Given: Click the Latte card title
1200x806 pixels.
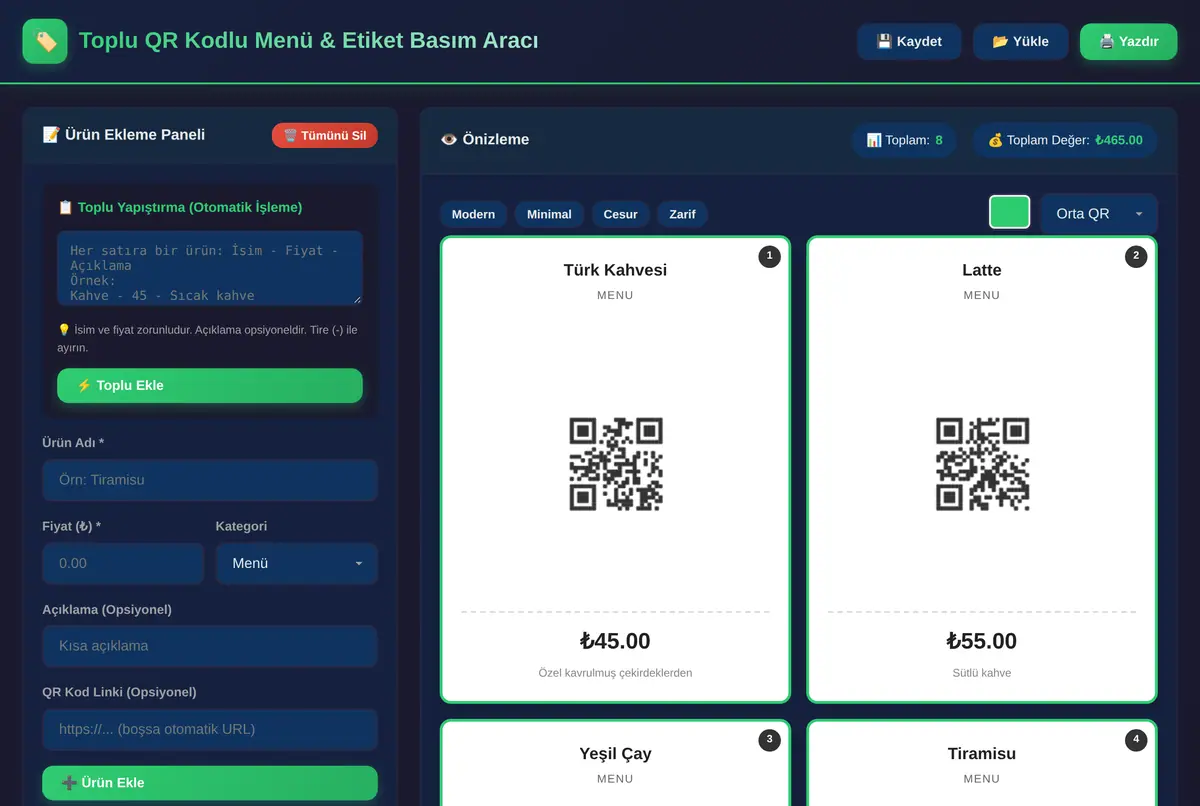Looking at the screenshot, I should click(982, 270).
